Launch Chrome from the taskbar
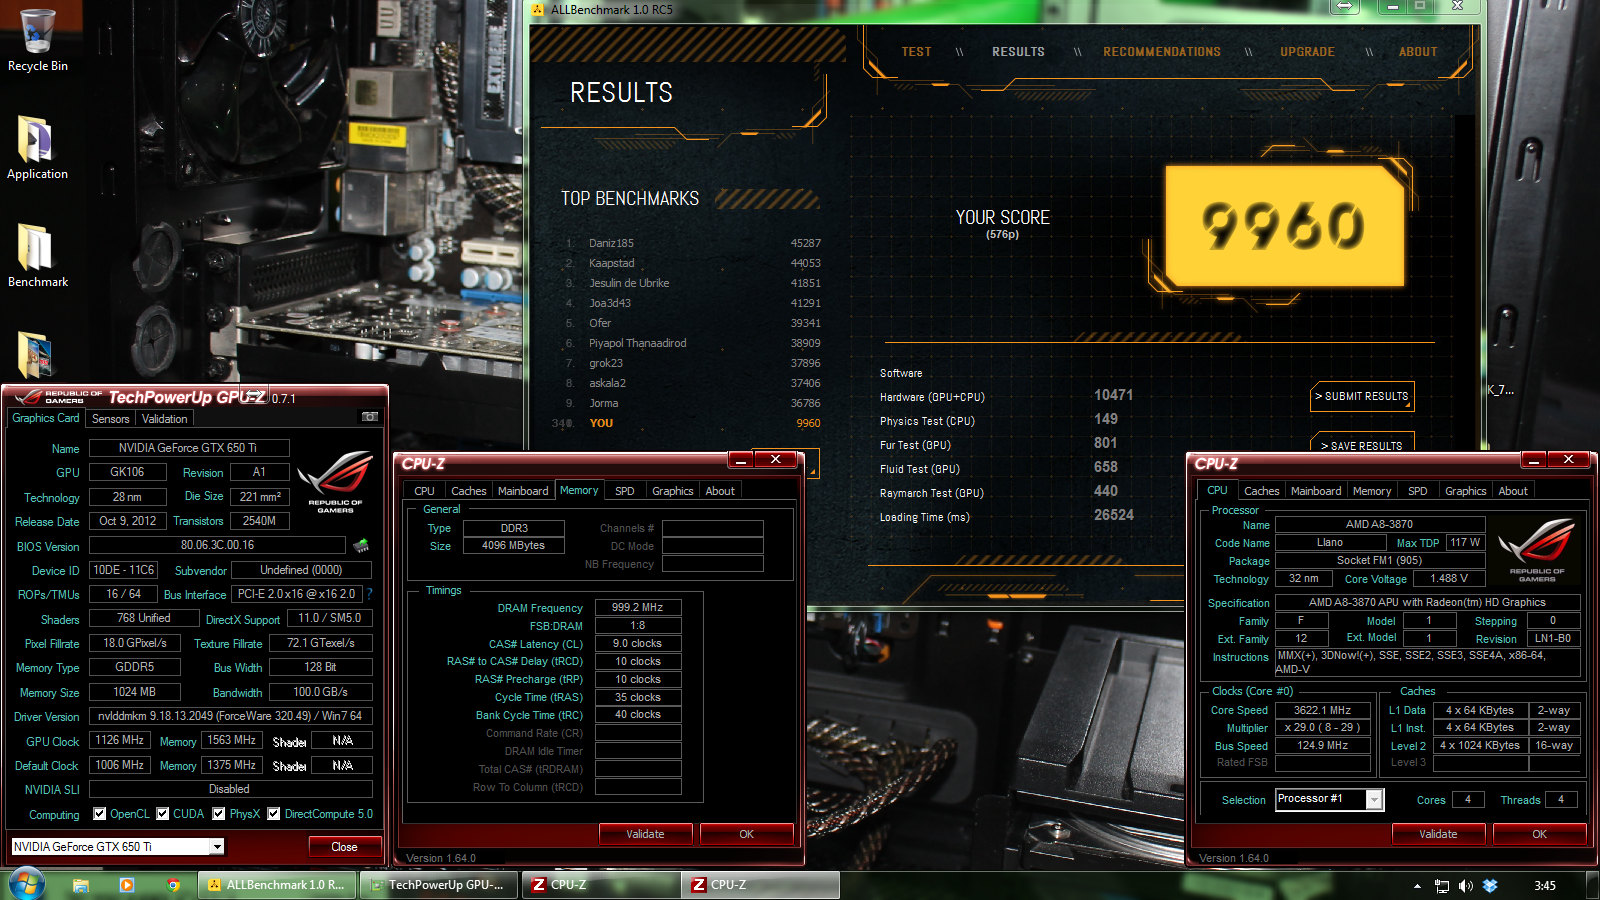The height and width of the screenshot is (900, 1600). click(x=173, y=885)
